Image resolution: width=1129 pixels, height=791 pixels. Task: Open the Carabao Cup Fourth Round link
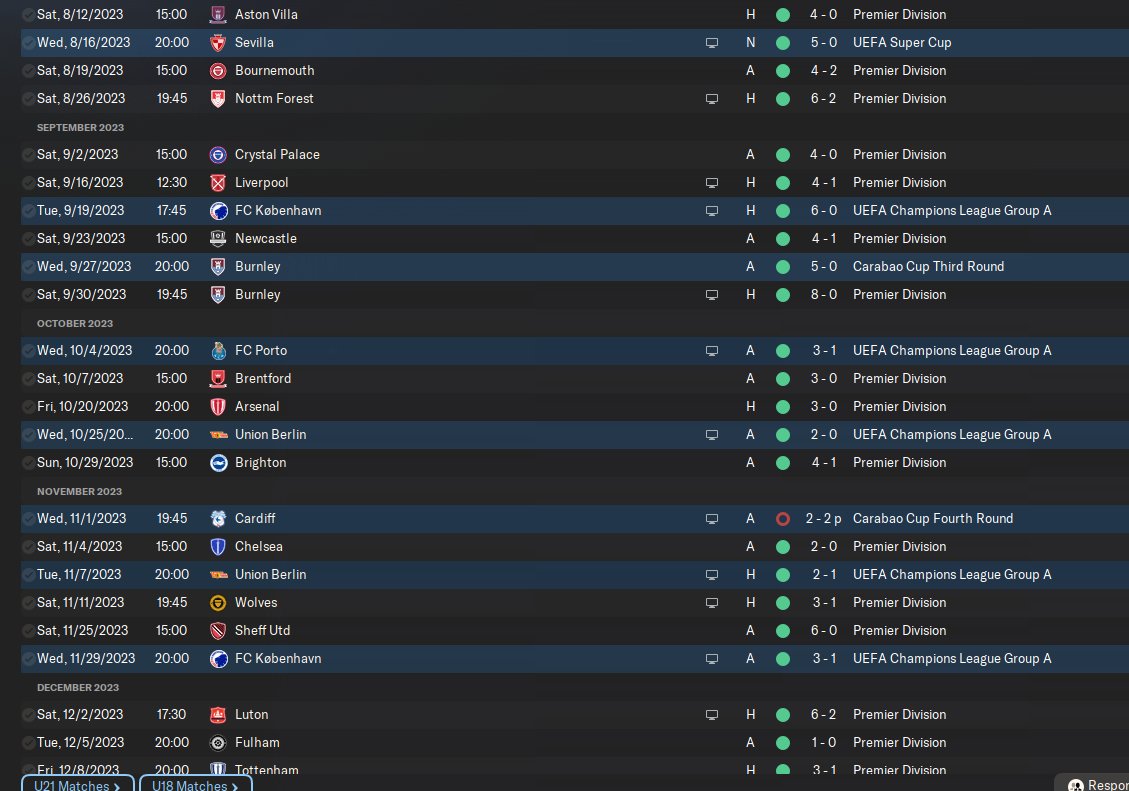pos(932,519)
